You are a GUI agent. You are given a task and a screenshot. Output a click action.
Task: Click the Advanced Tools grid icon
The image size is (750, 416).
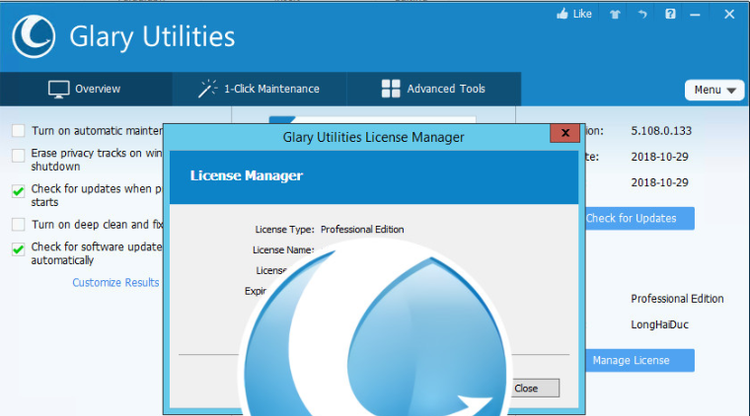(x=391, y=89)
